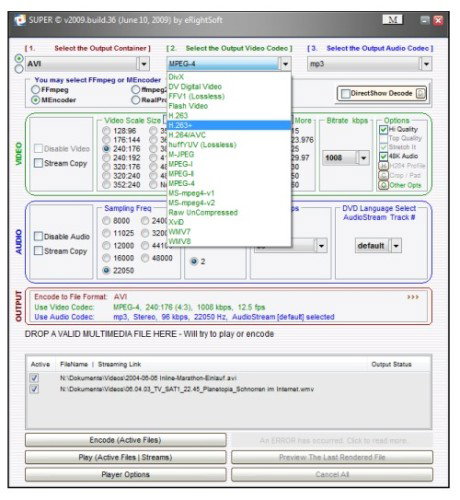Viewport: 460px width, 500px height.
Task: Open the Crop / Pad icon option
Action: tap(383, 175)
